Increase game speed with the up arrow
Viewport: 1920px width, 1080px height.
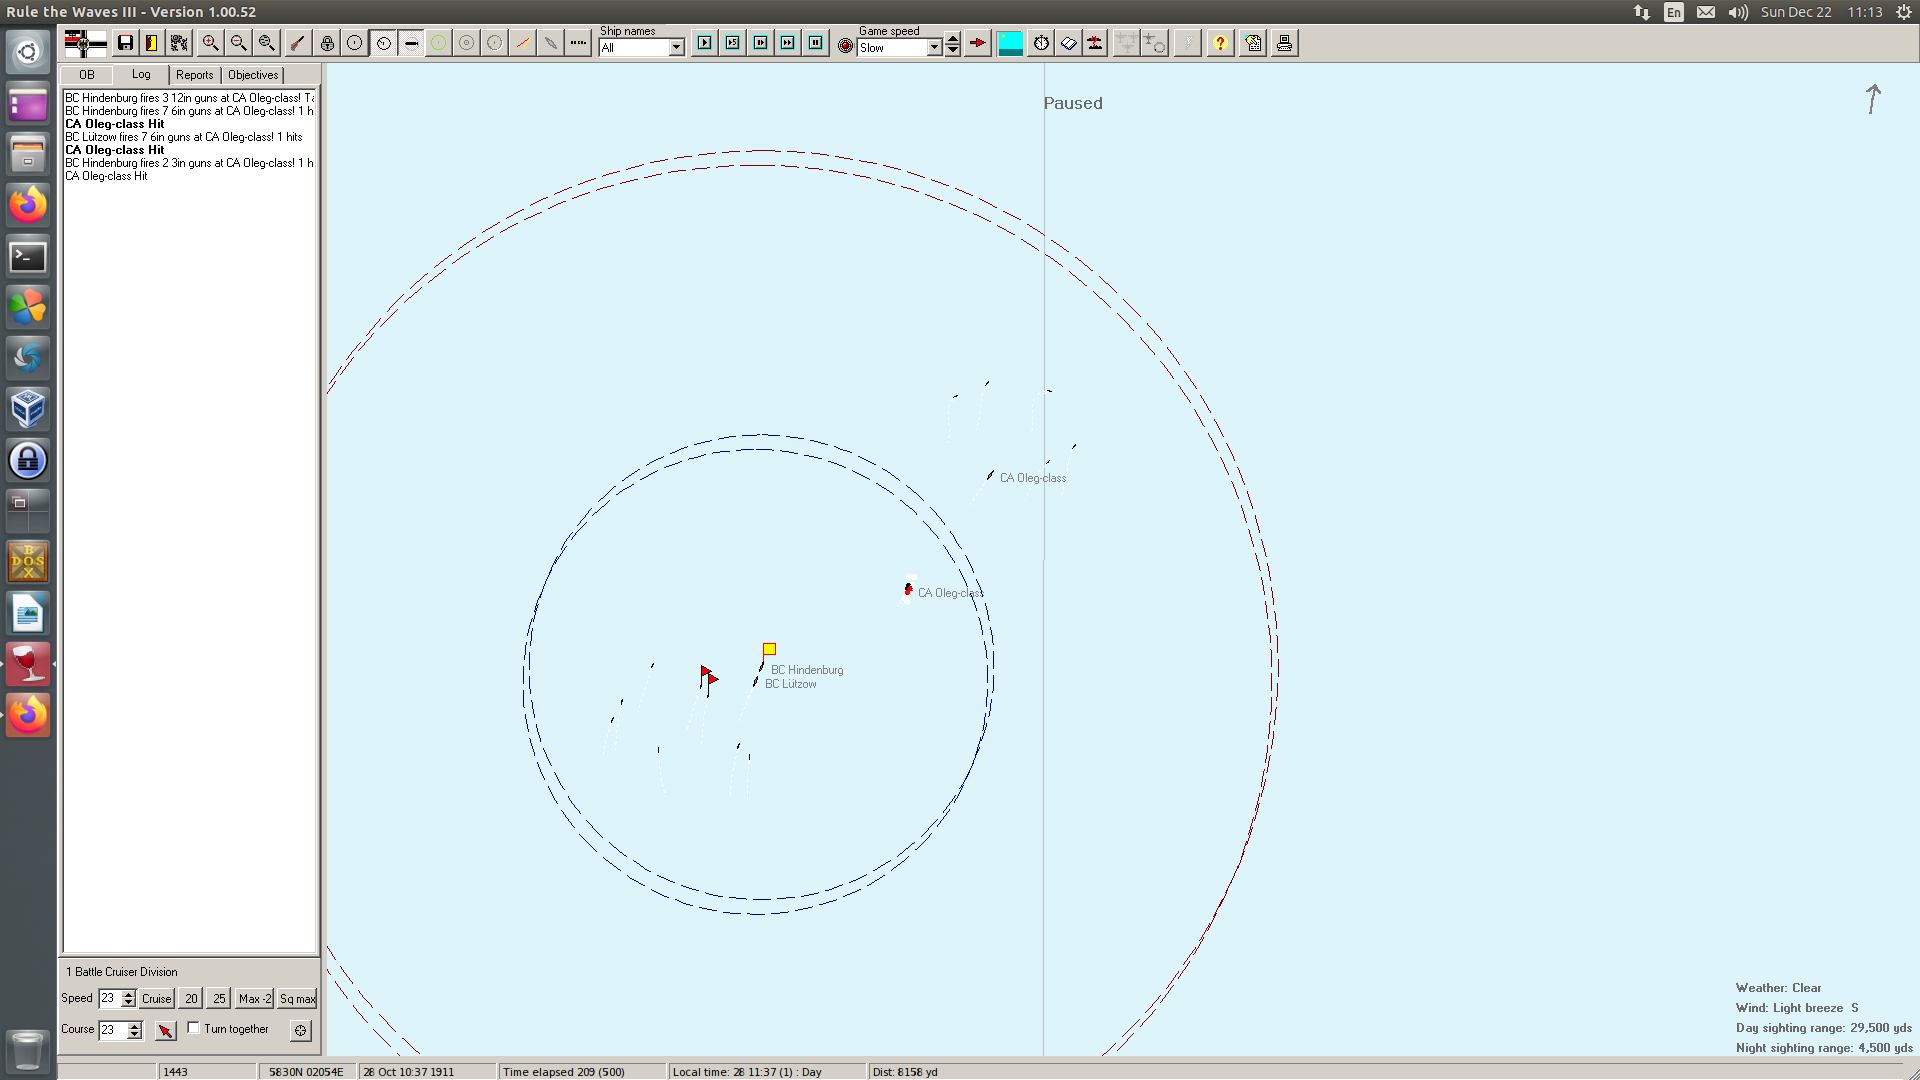[953, 39]
